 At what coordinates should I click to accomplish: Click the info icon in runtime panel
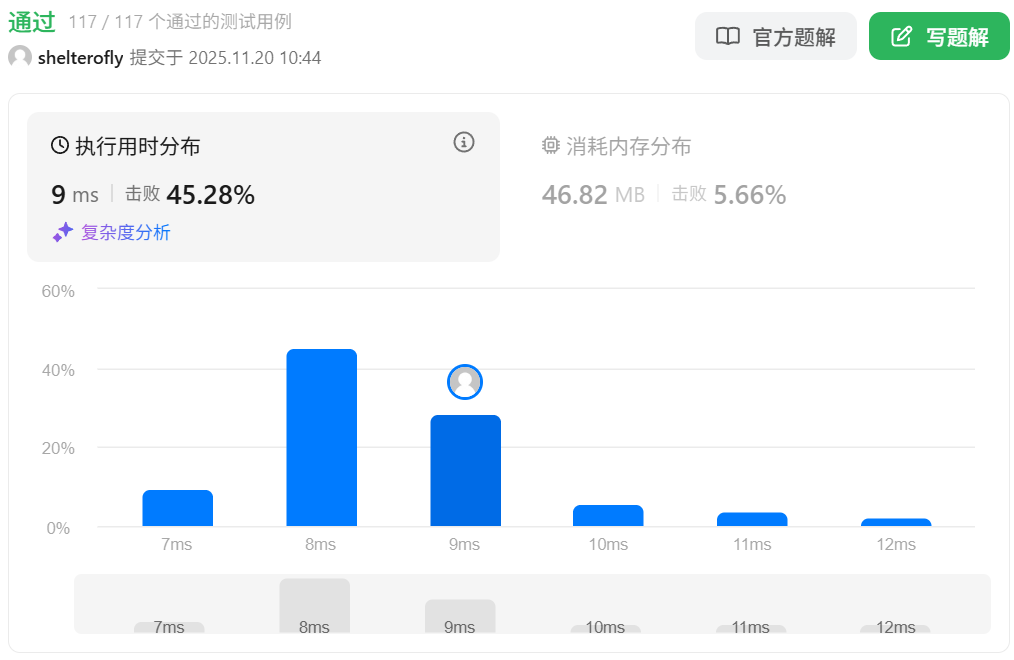click(x=464, y=142)
